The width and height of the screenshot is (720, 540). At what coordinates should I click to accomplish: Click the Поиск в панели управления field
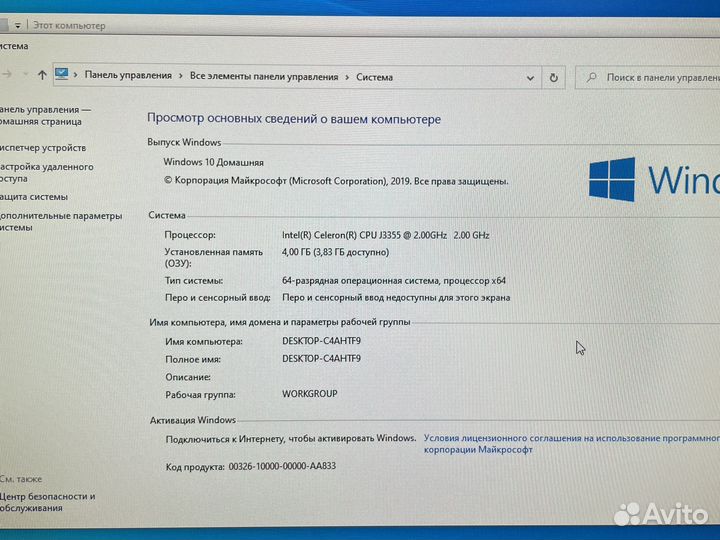647,78
